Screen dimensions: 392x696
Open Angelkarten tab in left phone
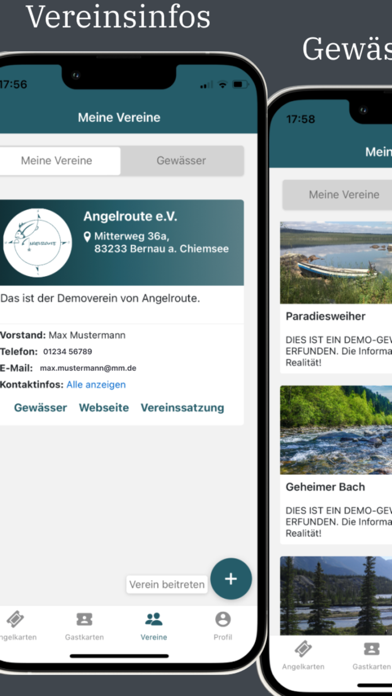[x=17, y=626]
